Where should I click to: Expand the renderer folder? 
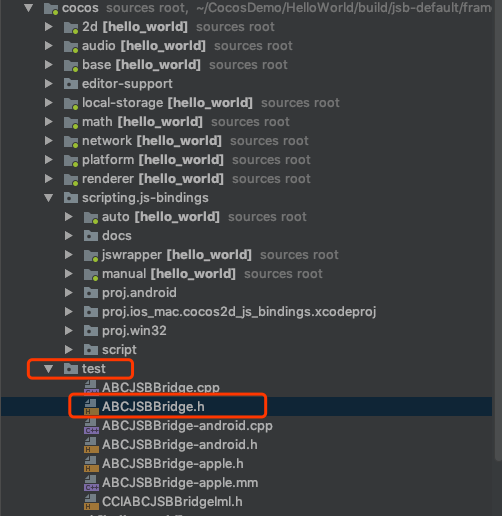click(x=49, y=179)
